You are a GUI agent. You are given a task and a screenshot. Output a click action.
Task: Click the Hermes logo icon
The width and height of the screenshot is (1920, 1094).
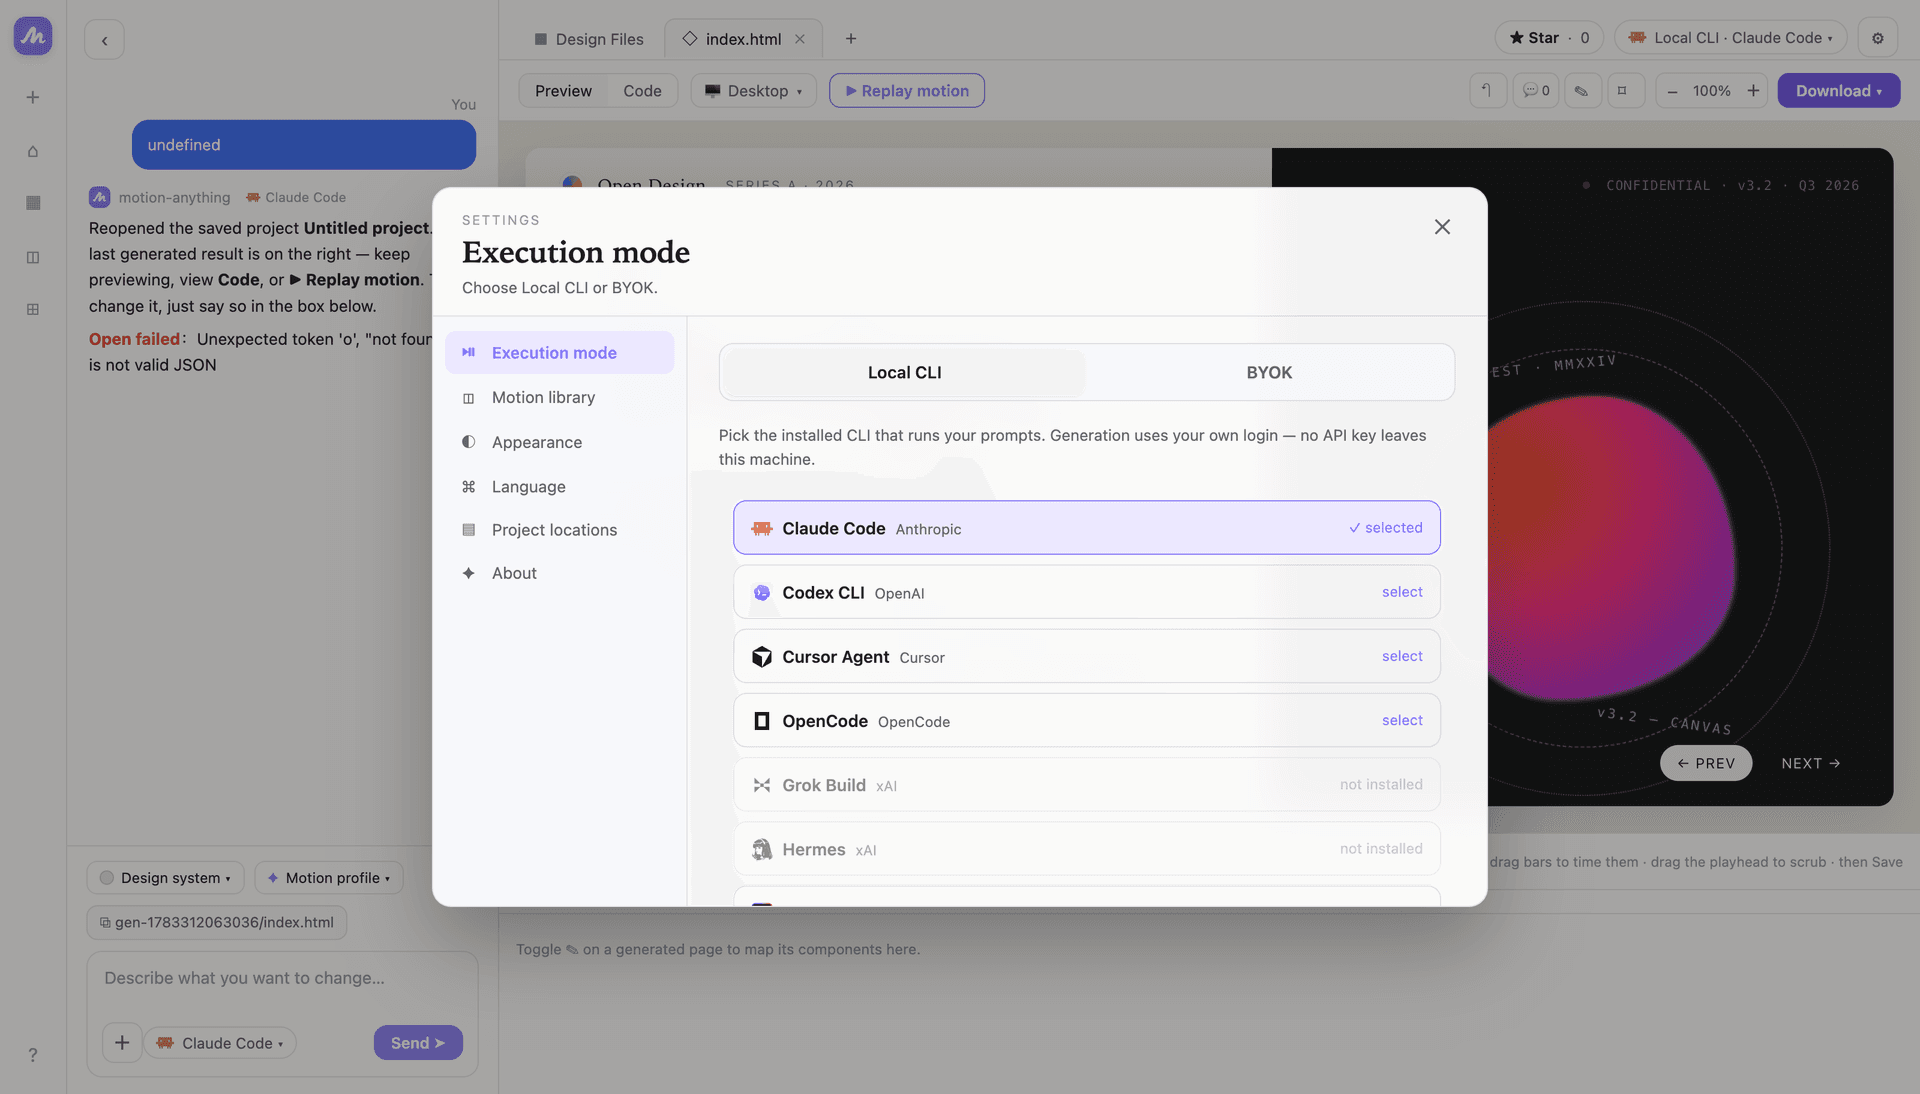pos(762,849)
